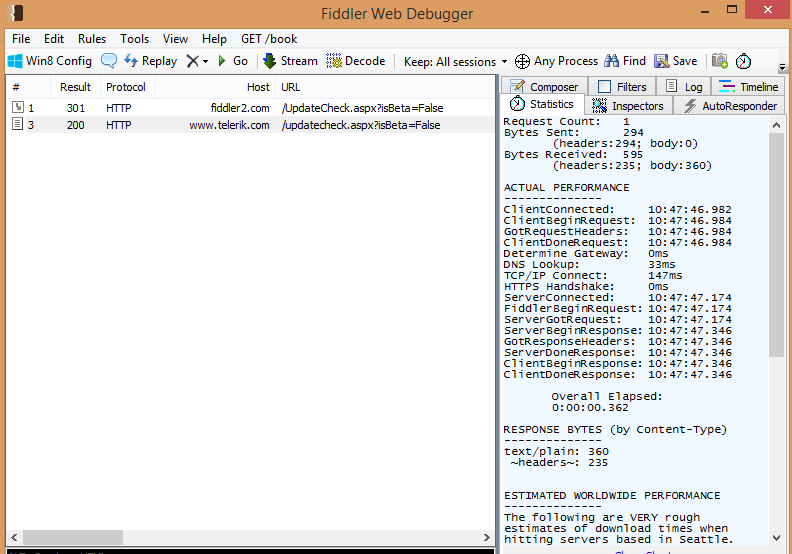The width and height of the screenshot is (792, 554).
Task: Click the DNS Lookup 33ms value
Action: [662, 265]
